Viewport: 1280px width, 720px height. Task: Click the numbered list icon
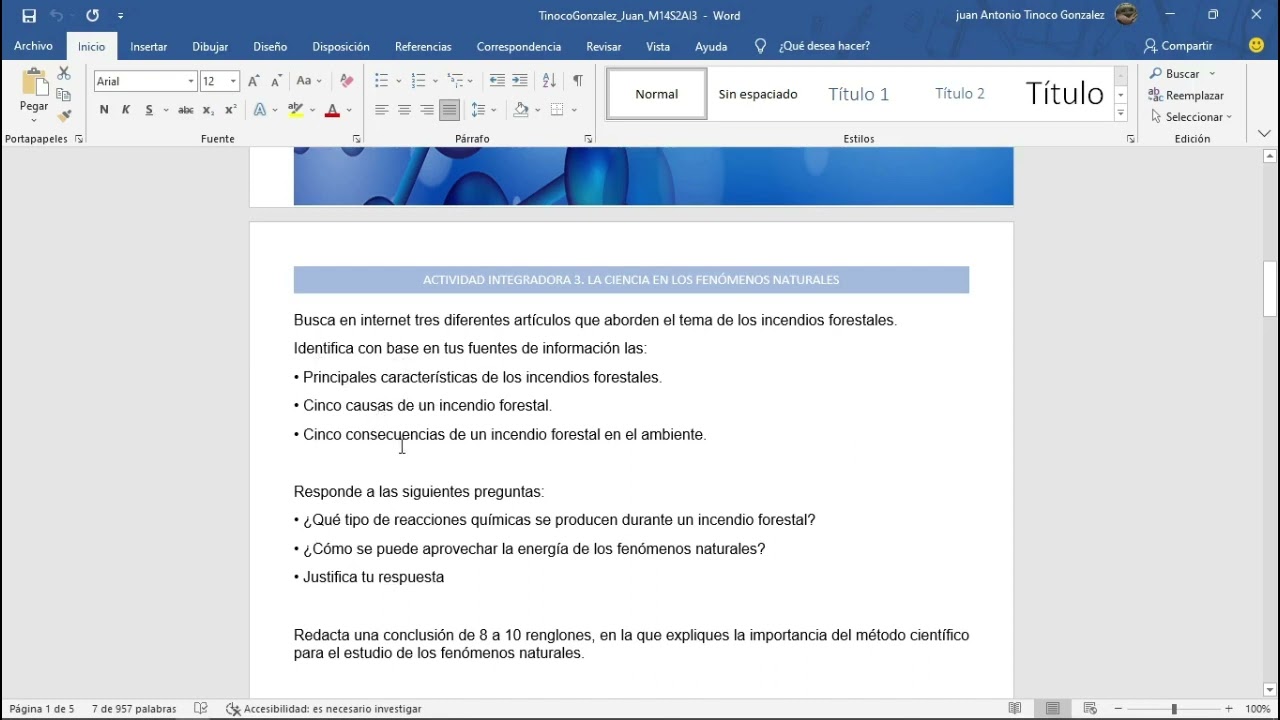[418, 81]
